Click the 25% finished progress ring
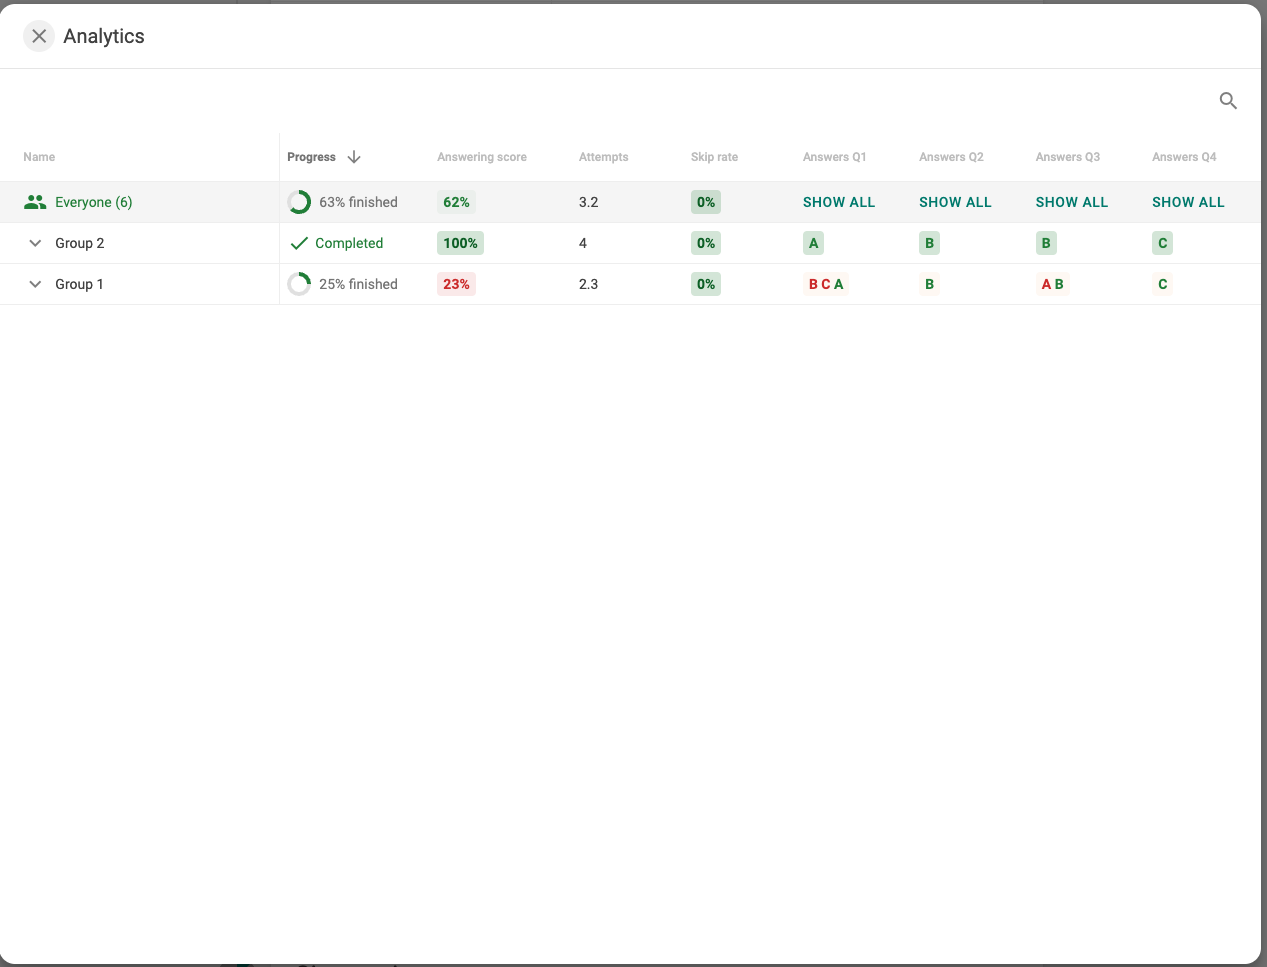The width and height of the screenshot is (1267, 967). 299,284
